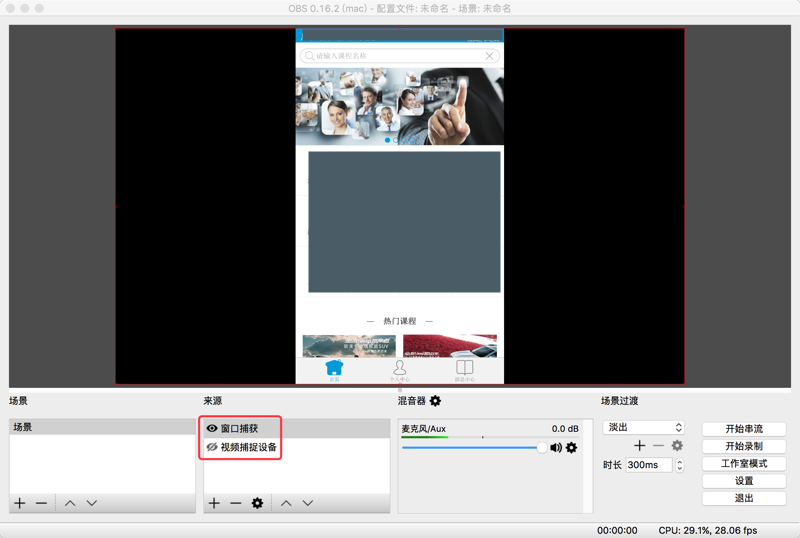The height and width of the screenshot is (538, 800).
Task: Click the 0.0 dB level readout
Action: (565, 429)
